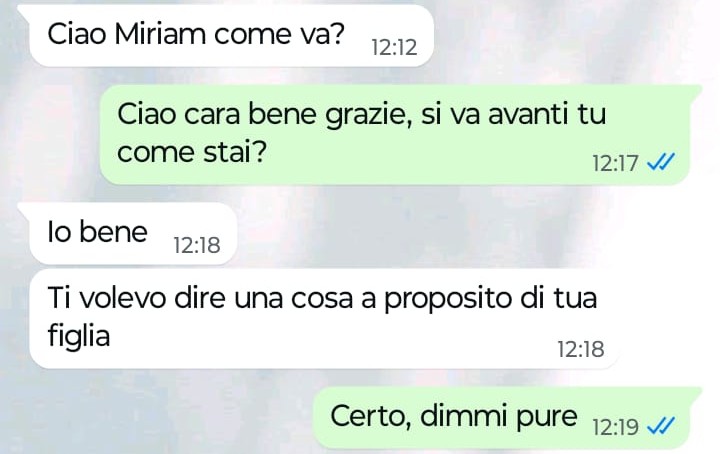Image resolution: width=720 pixels, height=454 pixels.
Task: Click the 12:17 timestamp on the green bubble
Action: (615, 163)
